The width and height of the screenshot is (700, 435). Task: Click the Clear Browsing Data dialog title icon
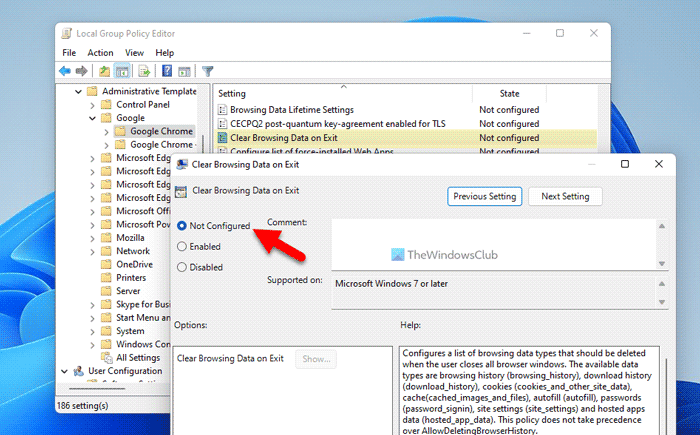click(182, 164)
